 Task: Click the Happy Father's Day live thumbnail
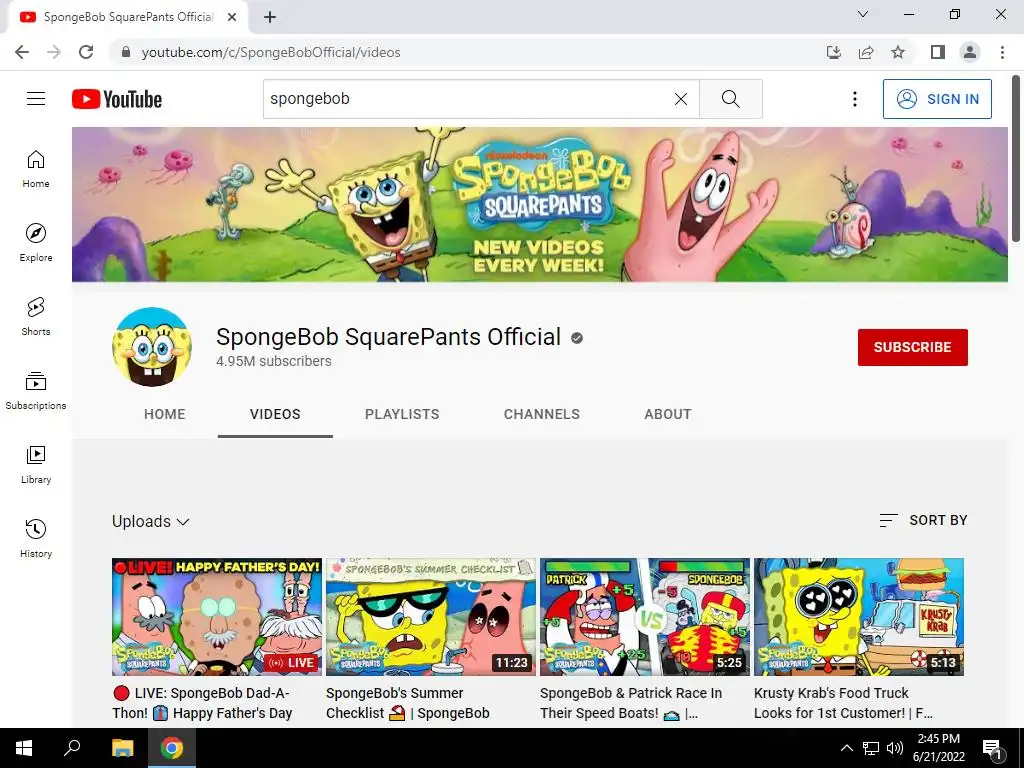pos(217,616)
